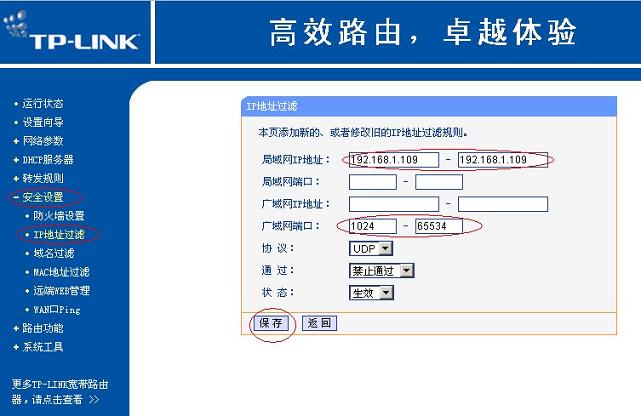The height and width of the screenshot is (416, 641).
Task: Open the 通过 dropdown showing 禁止通过
Action: [381, 270]
